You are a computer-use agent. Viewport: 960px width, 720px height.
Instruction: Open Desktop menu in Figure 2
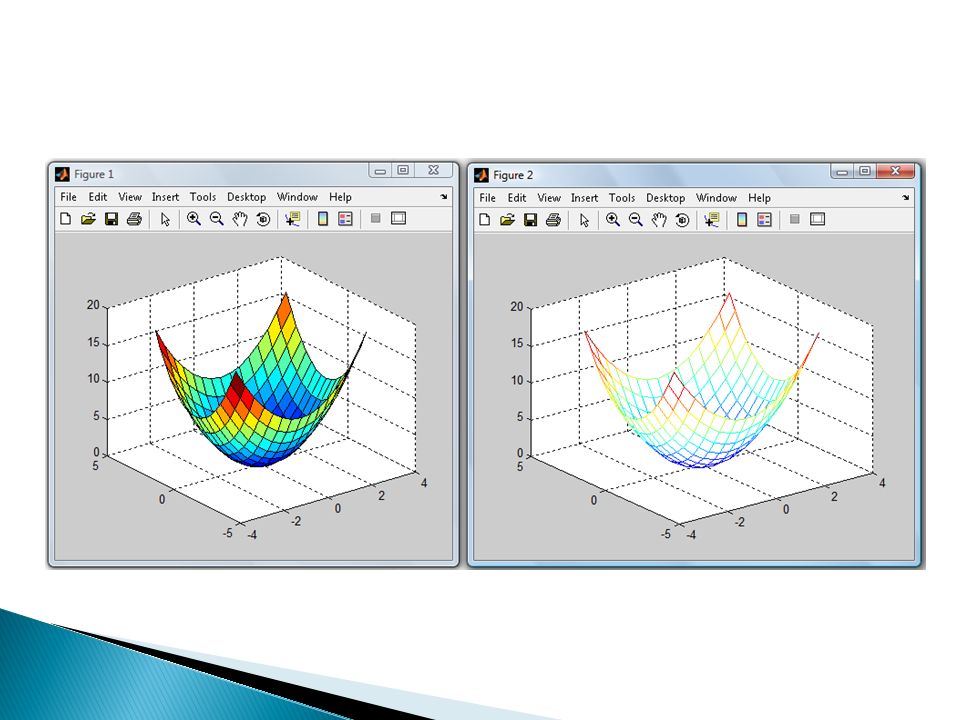tap(666, 198)
